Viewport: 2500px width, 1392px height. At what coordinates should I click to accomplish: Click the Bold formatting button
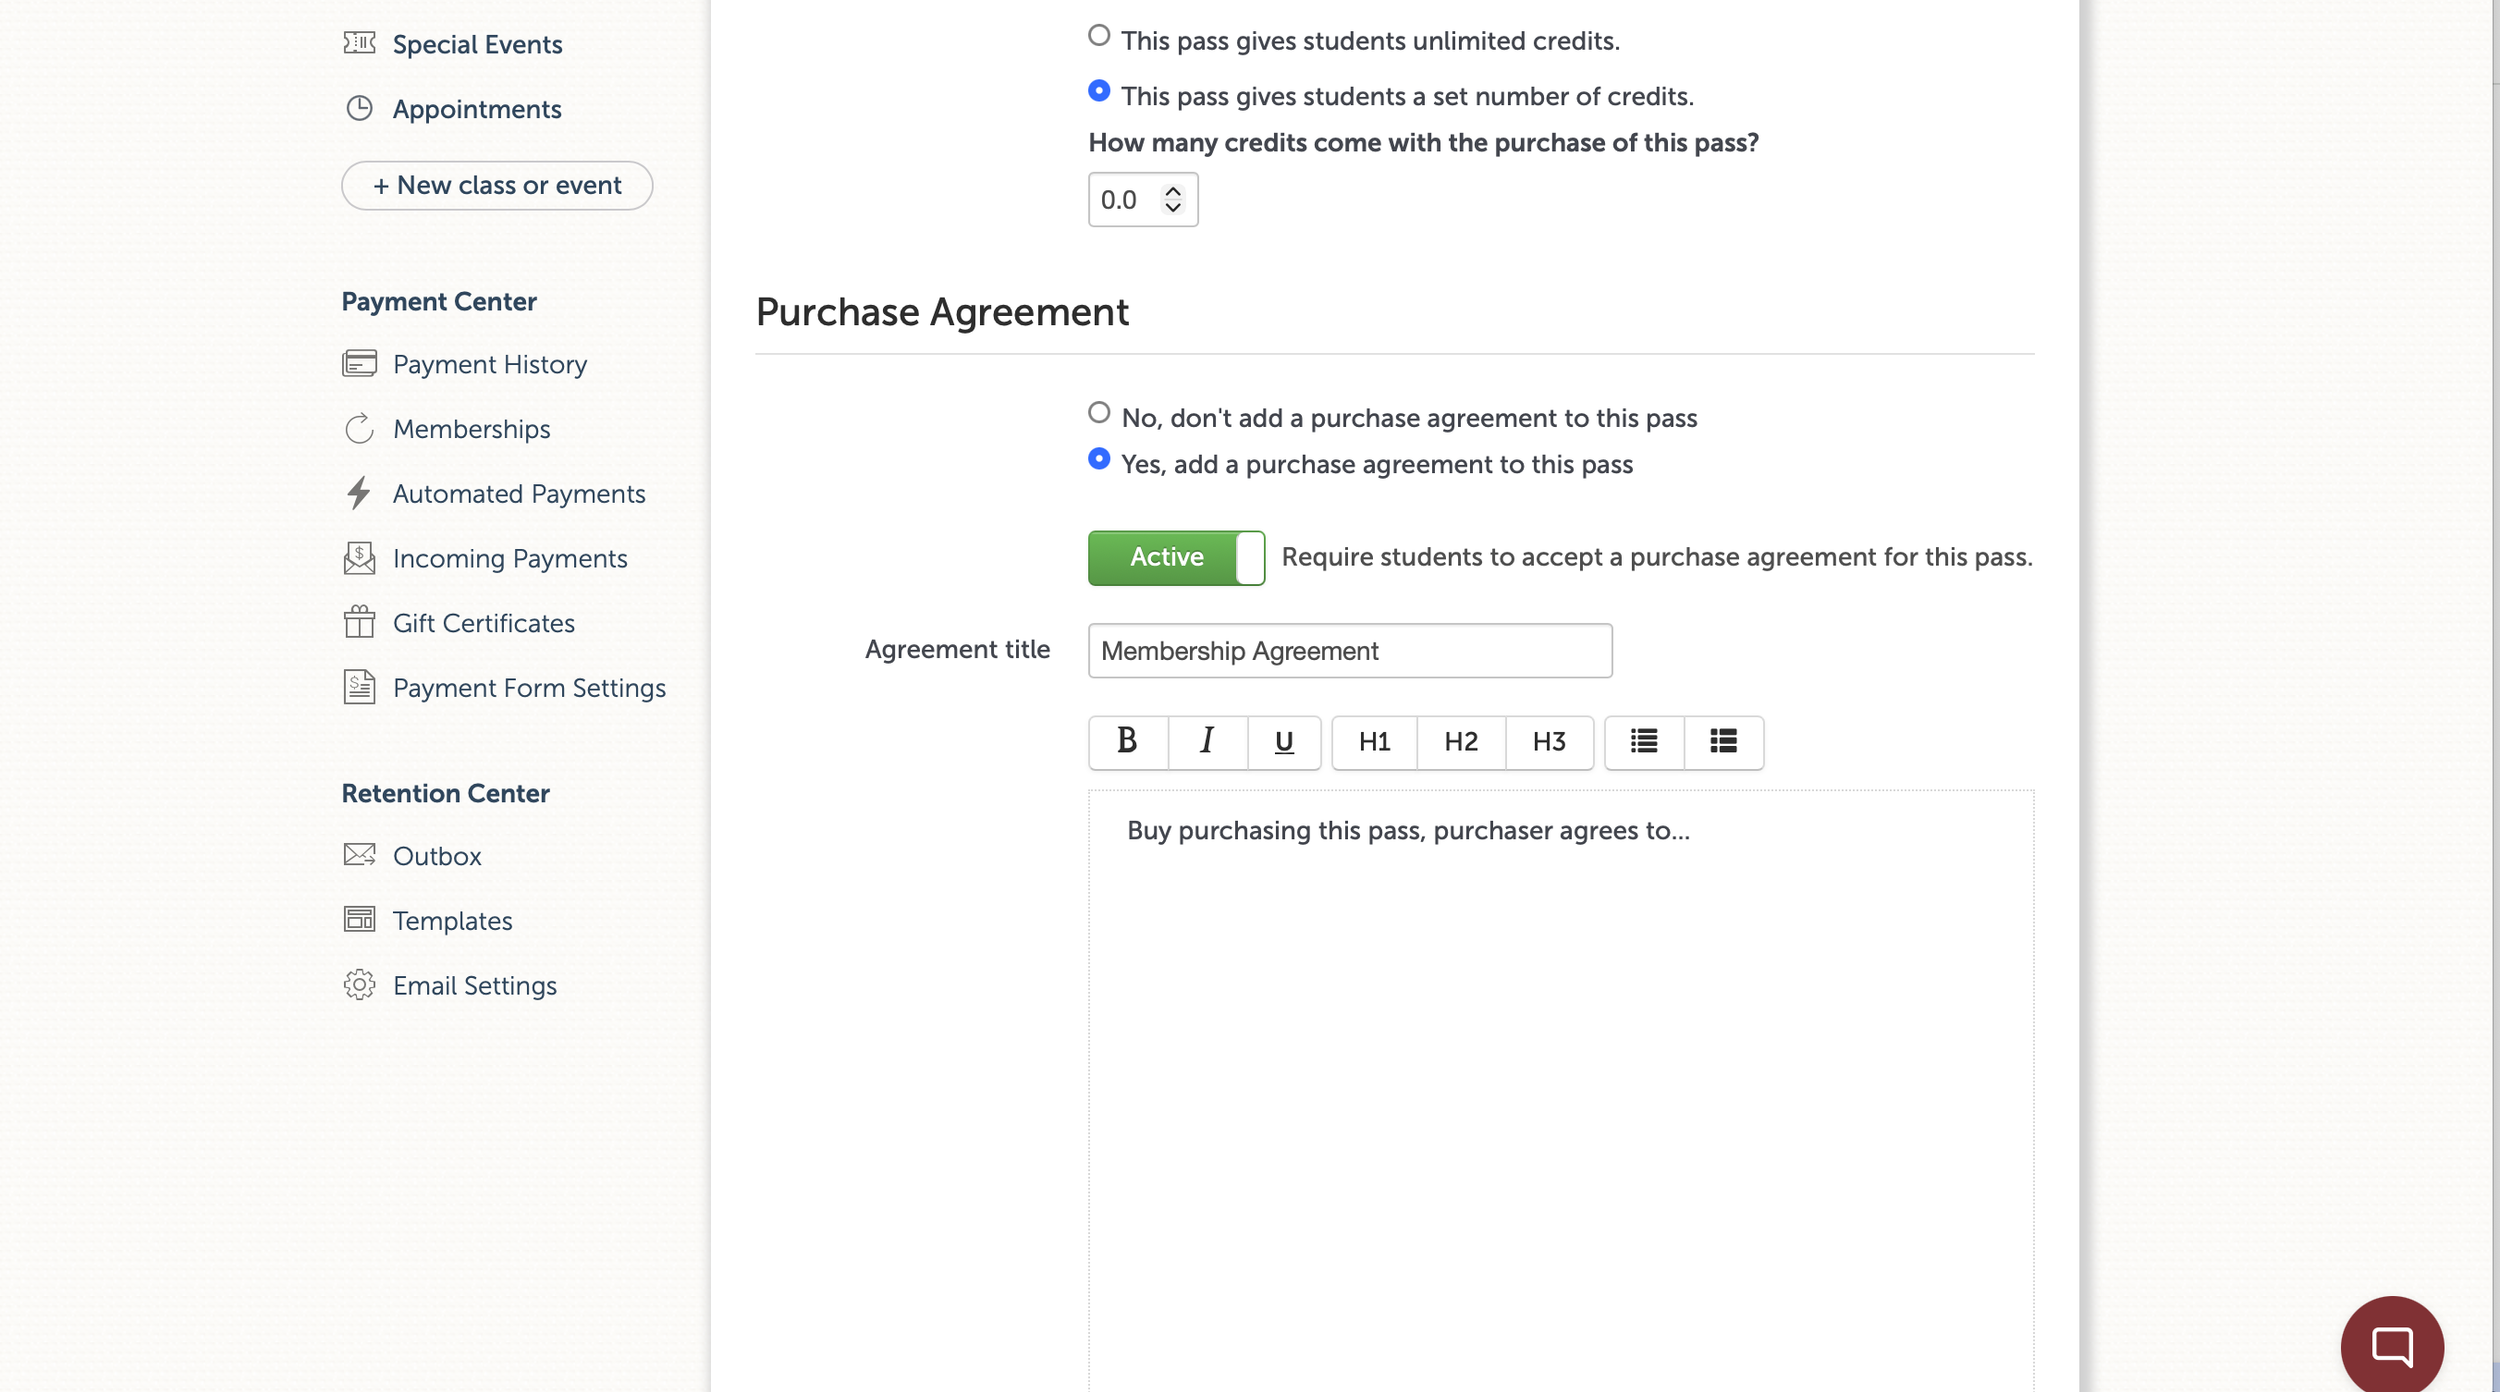pos(1127,742)
